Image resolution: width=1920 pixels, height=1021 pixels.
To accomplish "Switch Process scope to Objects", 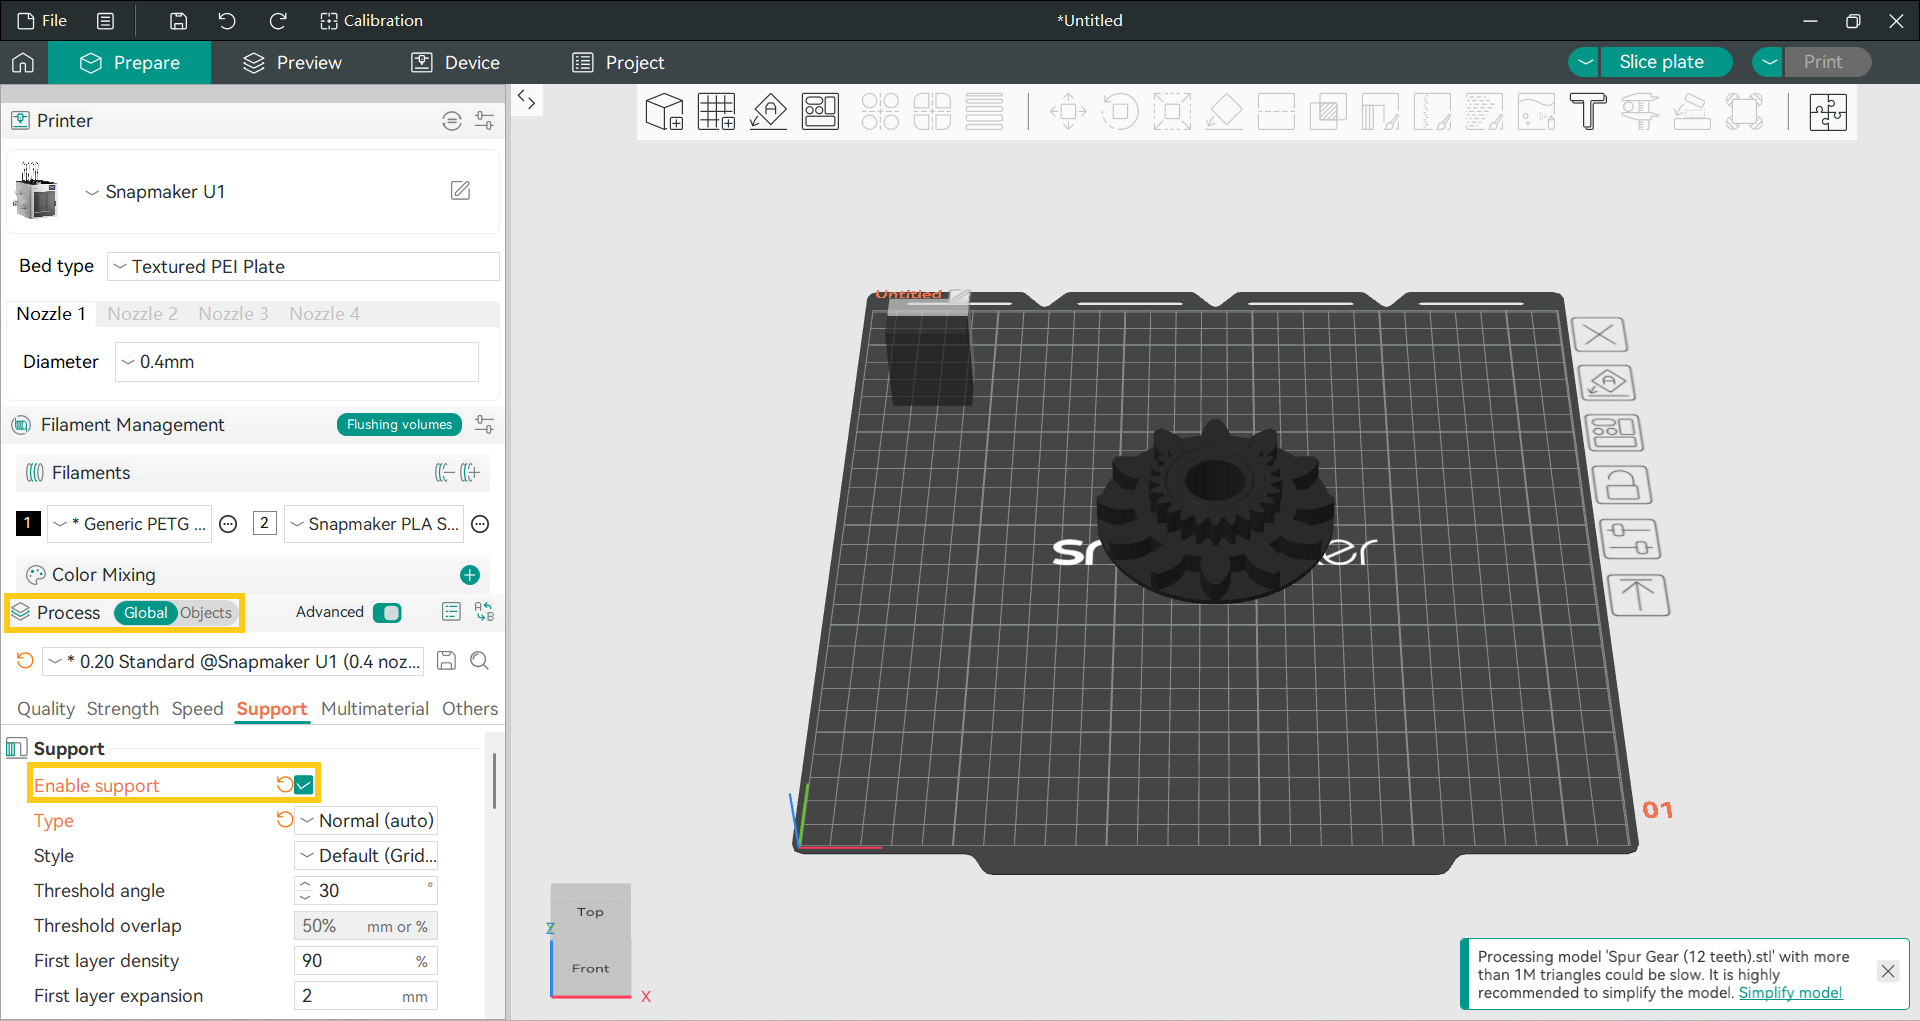I will point(206,613).
